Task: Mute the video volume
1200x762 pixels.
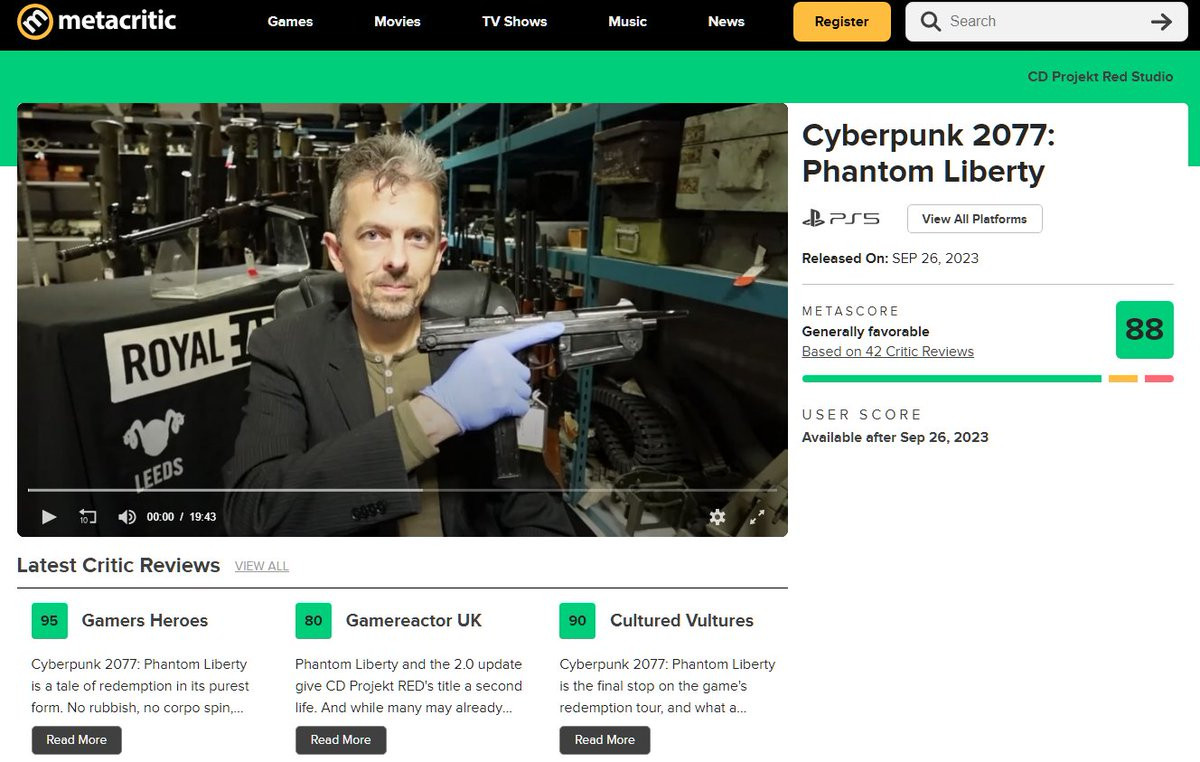Action: 127,517
